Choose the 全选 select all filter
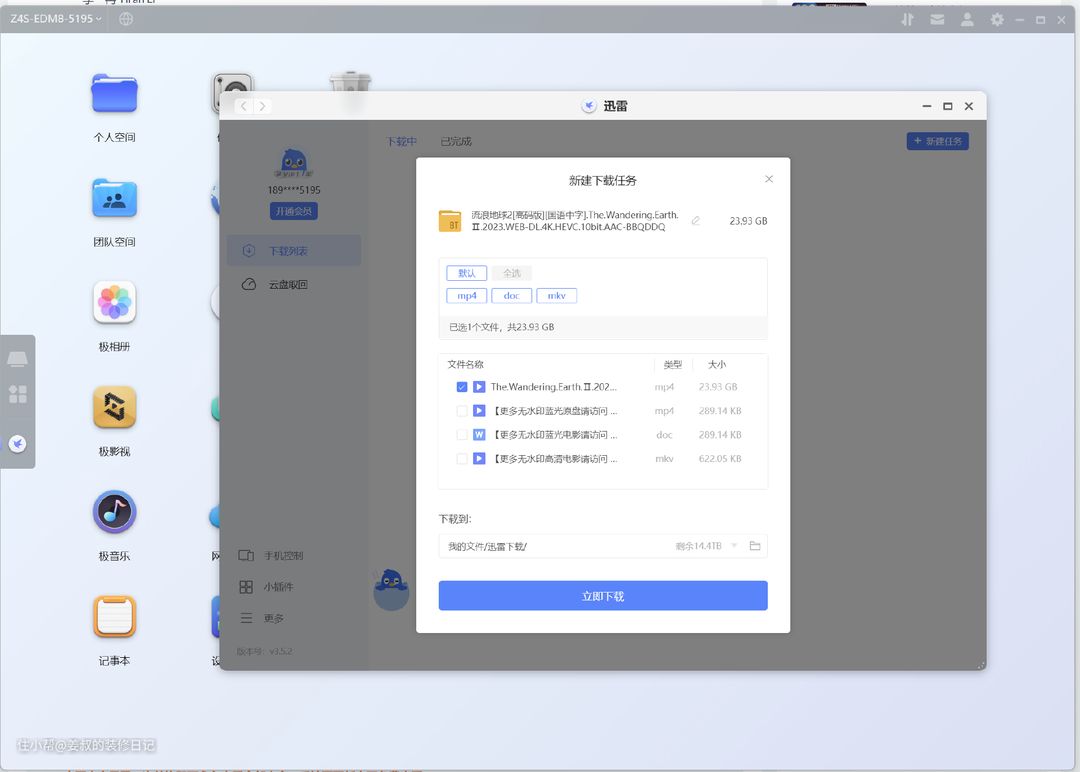Image resolution: width=1080 pixels, height=772 pixels. (511, 273)
